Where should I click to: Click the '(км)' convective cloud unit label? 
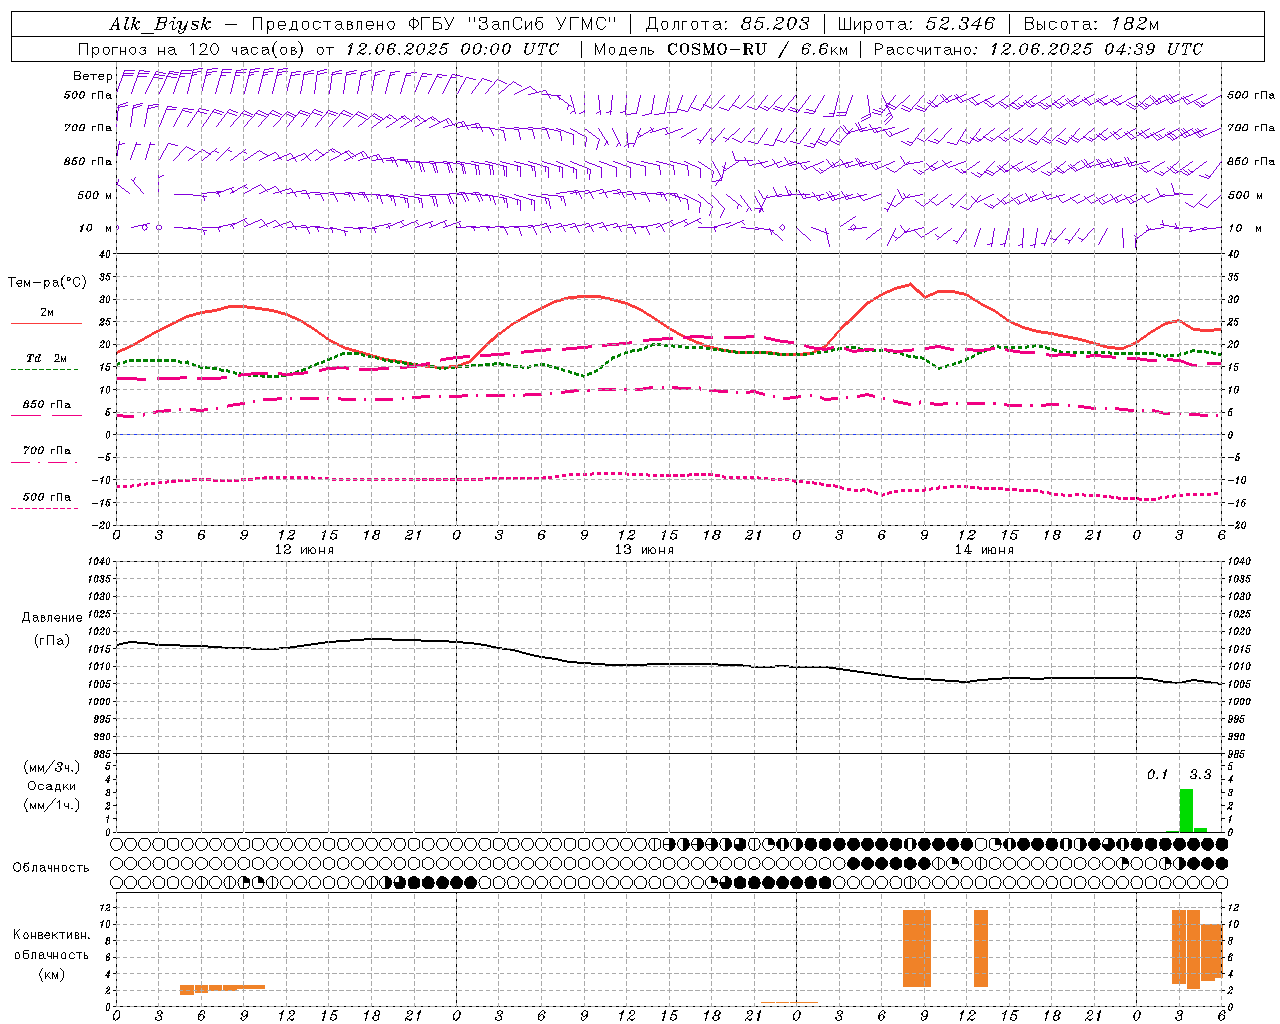52,974
